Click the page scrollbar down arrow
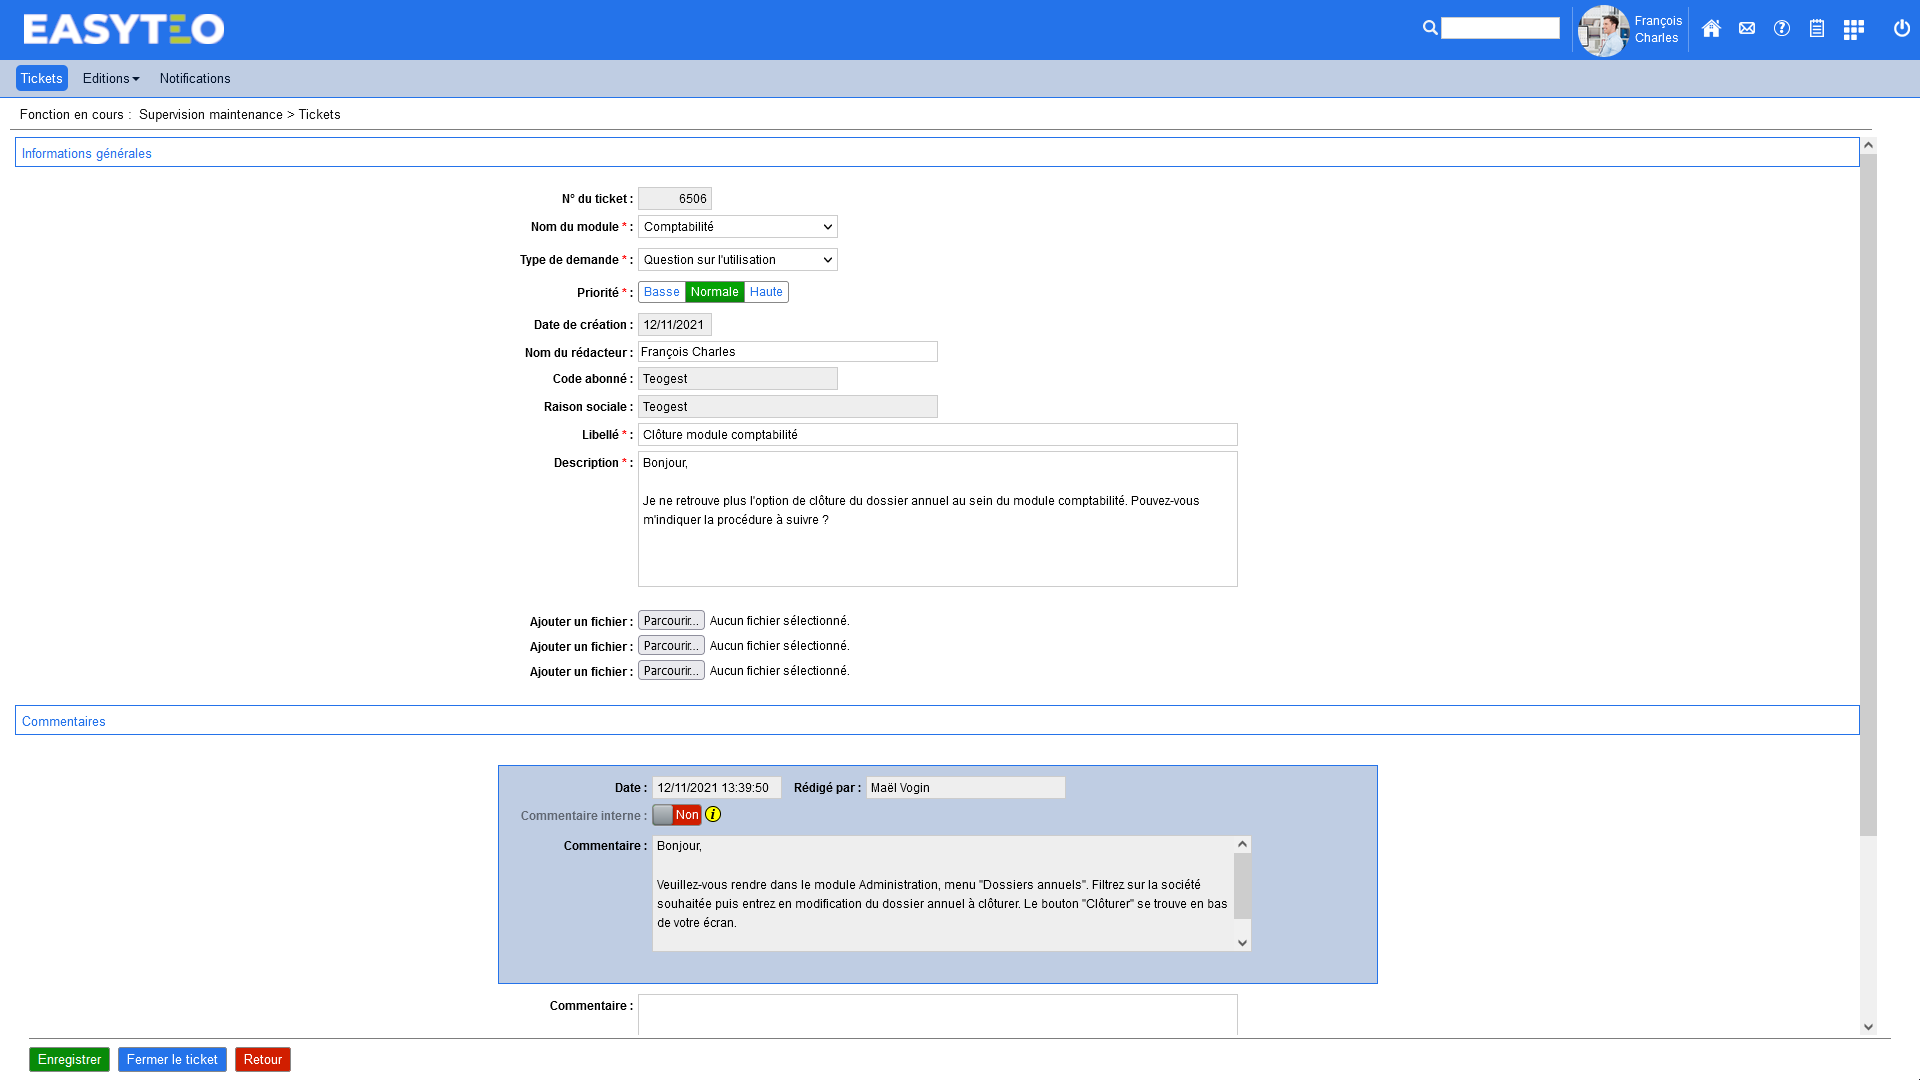 point(1868,1027)
